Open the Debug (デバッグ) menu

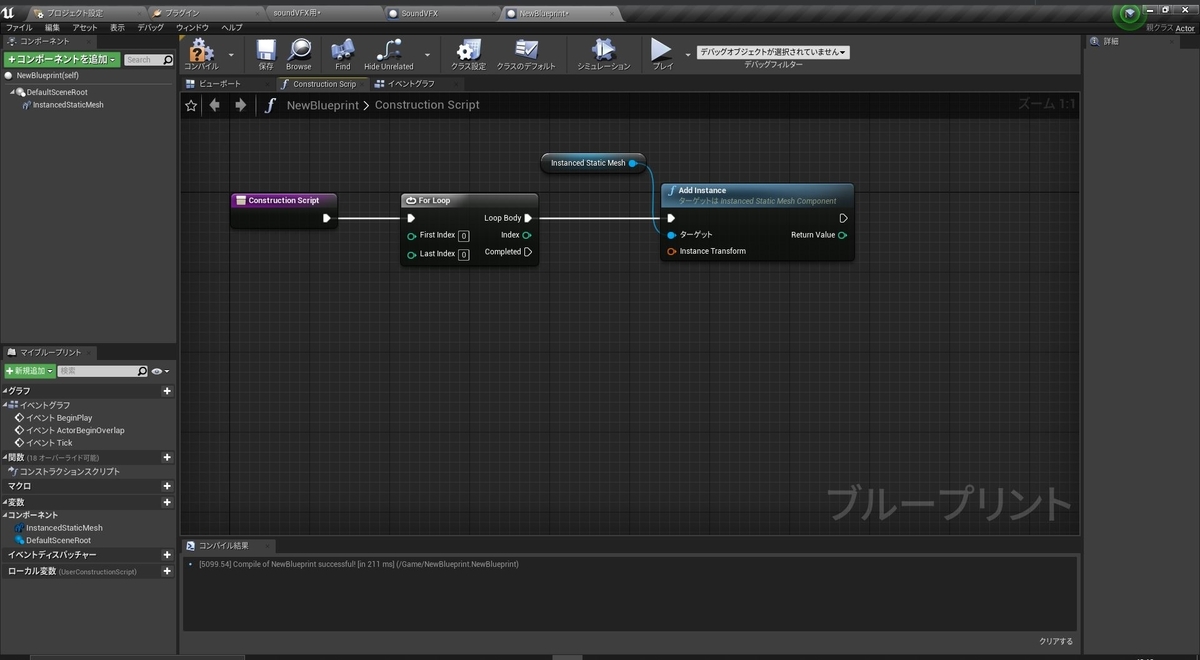[150, 27]
